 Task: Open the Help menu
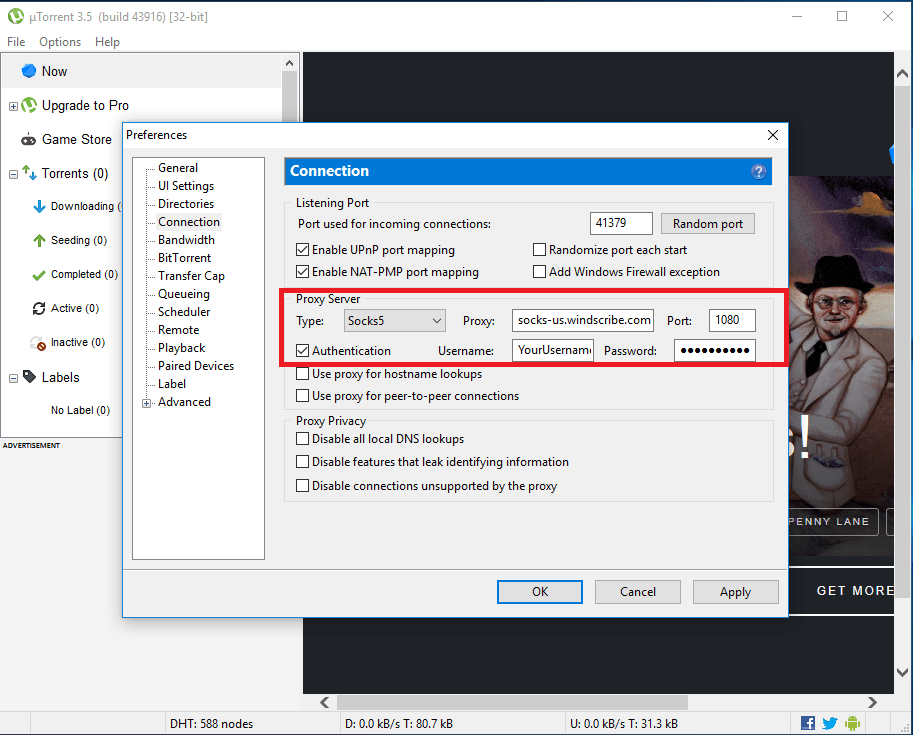pos(107,42)
